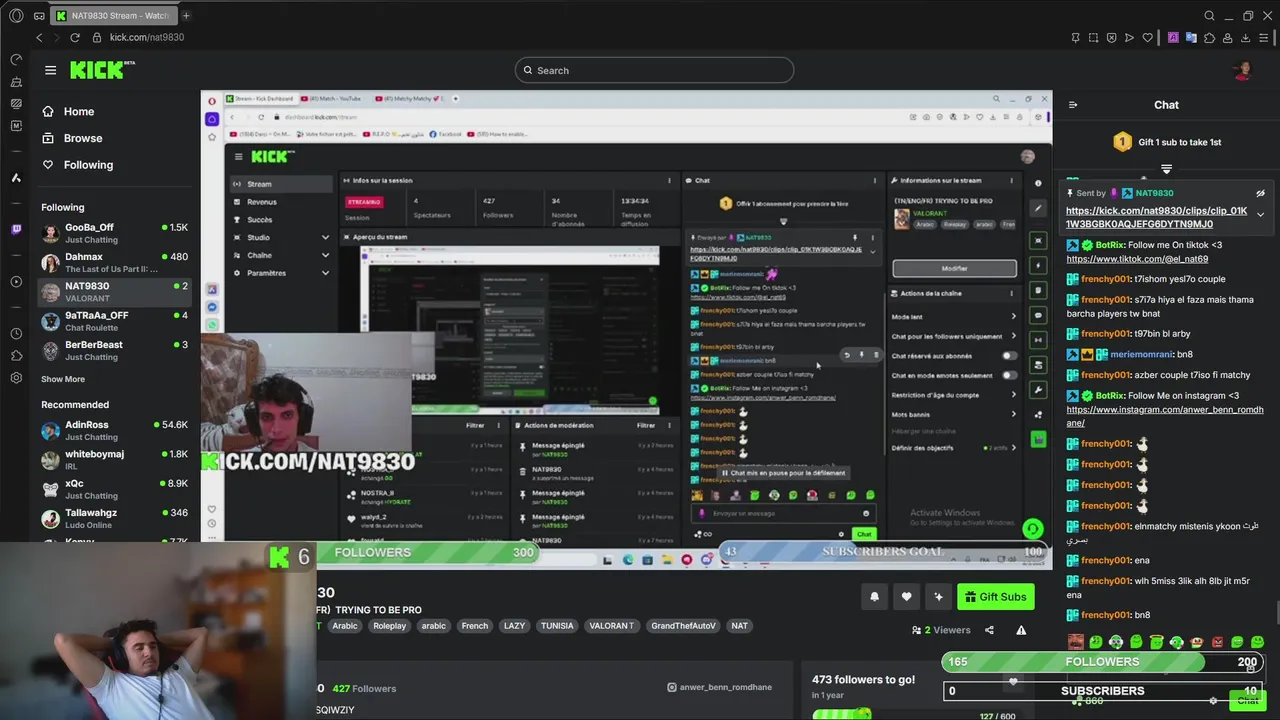Image resolution: width=1280 pixels, height=720 pixels.
Task: Open the browser downloads icon
Action: 1246,37
